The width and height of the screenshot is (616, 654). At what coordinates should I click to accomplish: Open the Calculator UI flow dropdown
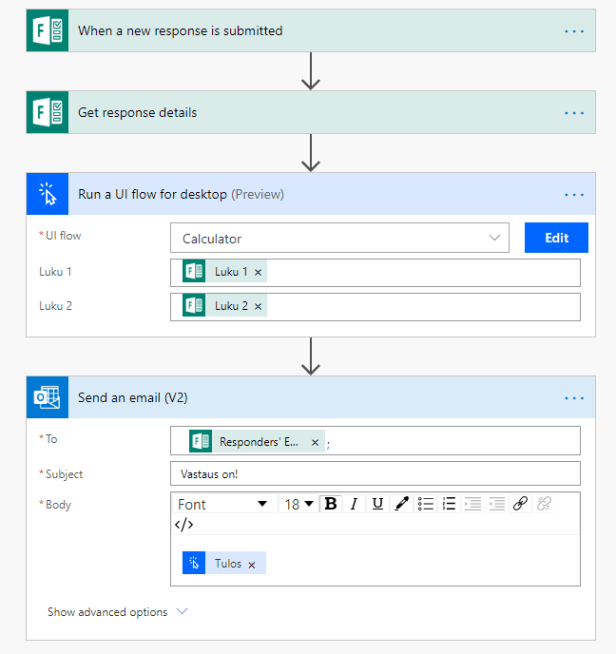coord(339,238)
